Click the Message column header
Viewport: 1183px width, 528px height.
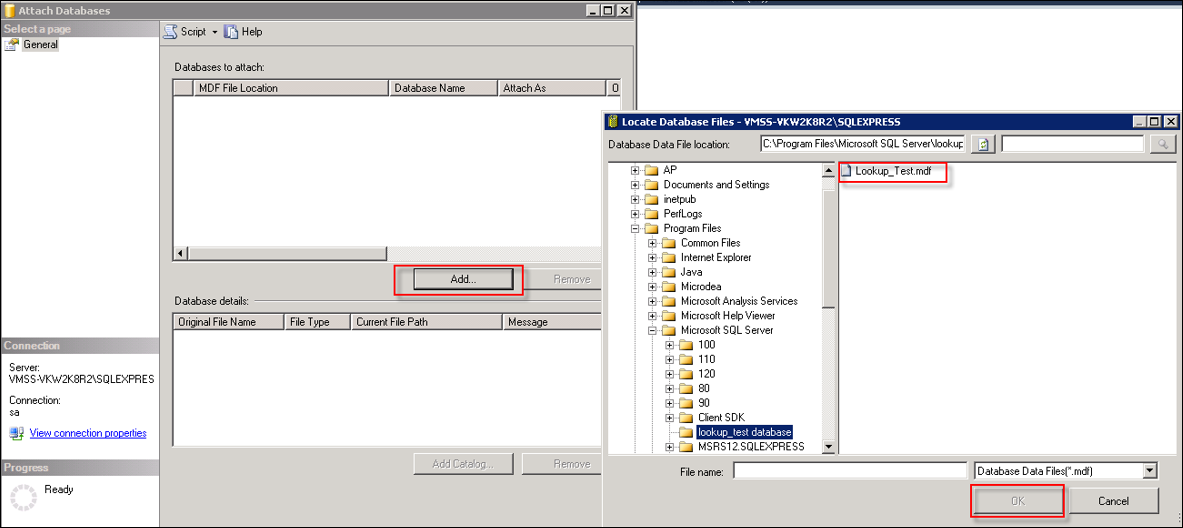click(x=551, y=322)
